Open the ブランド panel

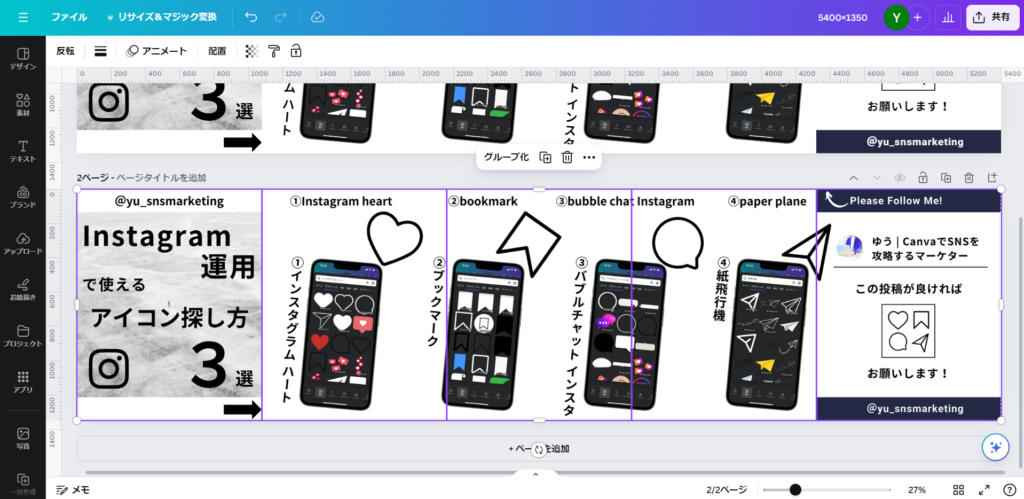(23, 197)
